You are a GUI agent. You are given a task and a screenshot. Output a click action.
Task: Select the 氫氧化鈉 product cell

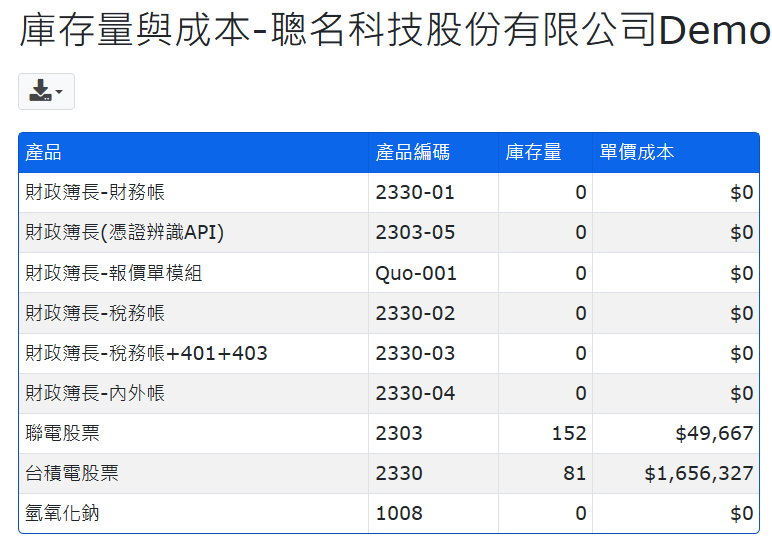62,513
